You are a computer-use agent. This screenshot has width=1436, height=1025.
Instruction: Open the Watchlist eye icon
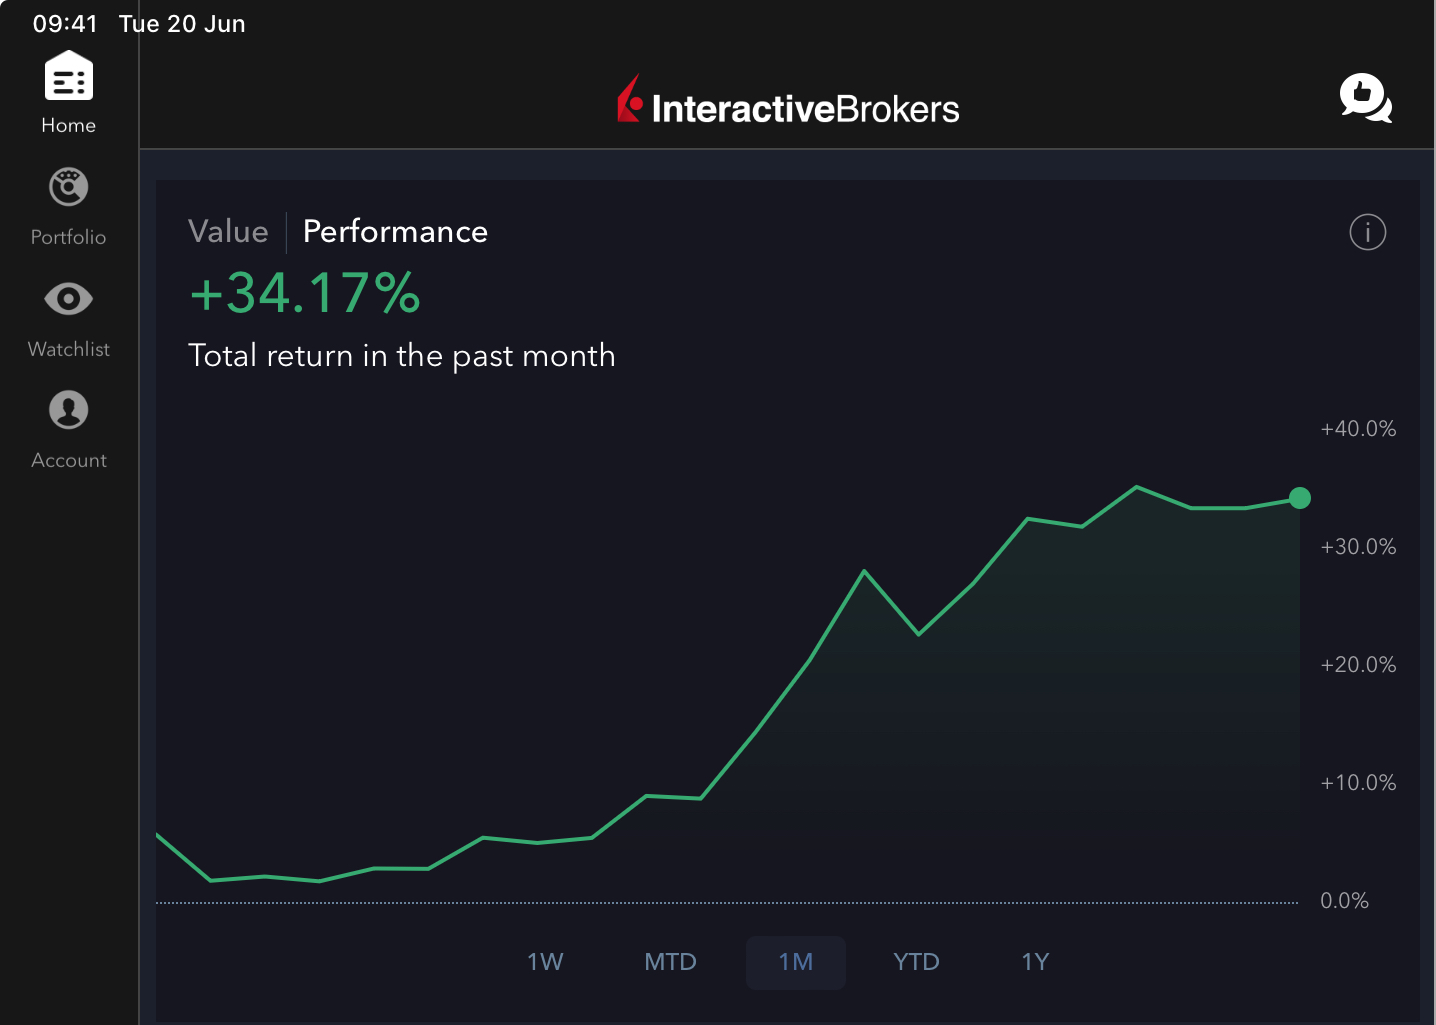coord(69,299)
